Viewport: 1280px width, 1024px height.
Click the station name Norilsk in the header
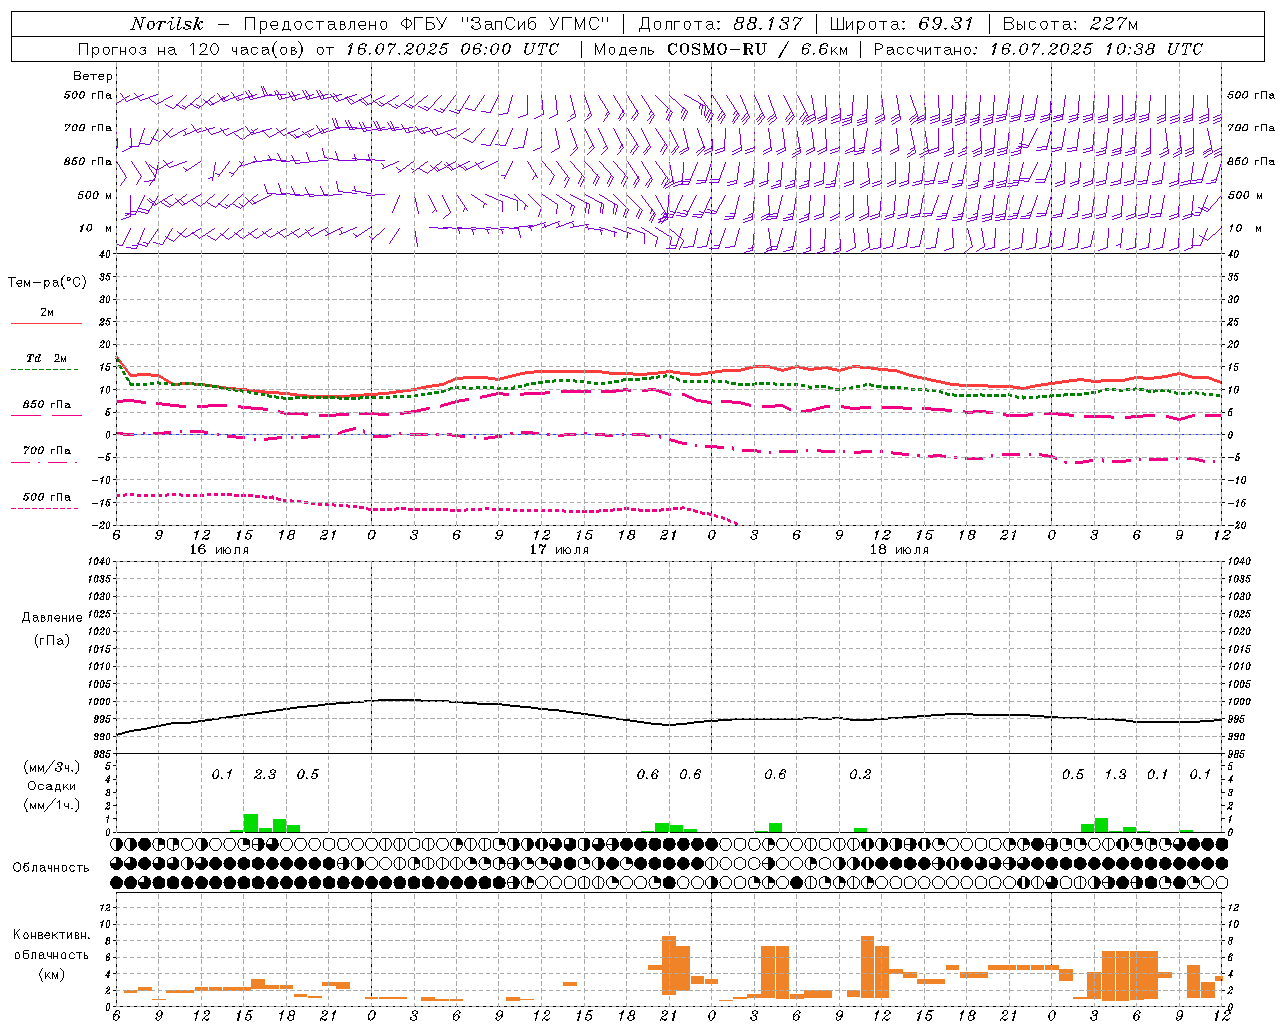166,24
